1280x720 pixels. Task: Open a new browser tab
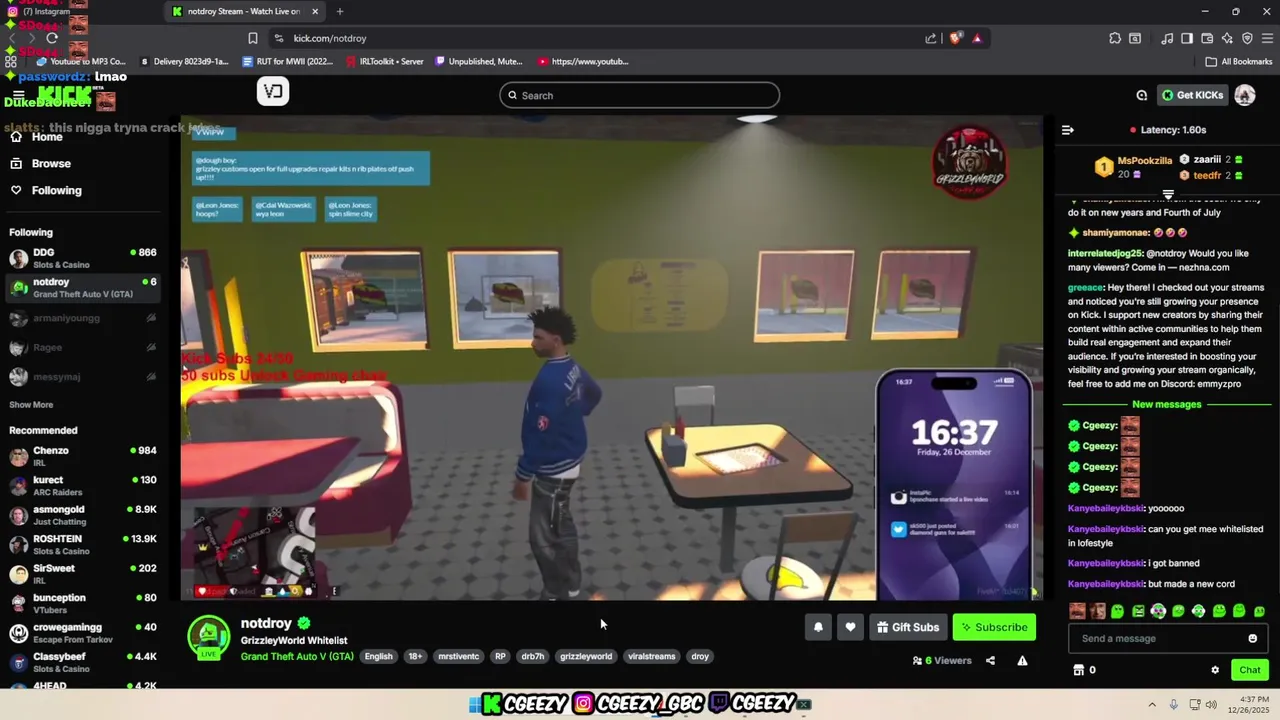tap(340, 11)
